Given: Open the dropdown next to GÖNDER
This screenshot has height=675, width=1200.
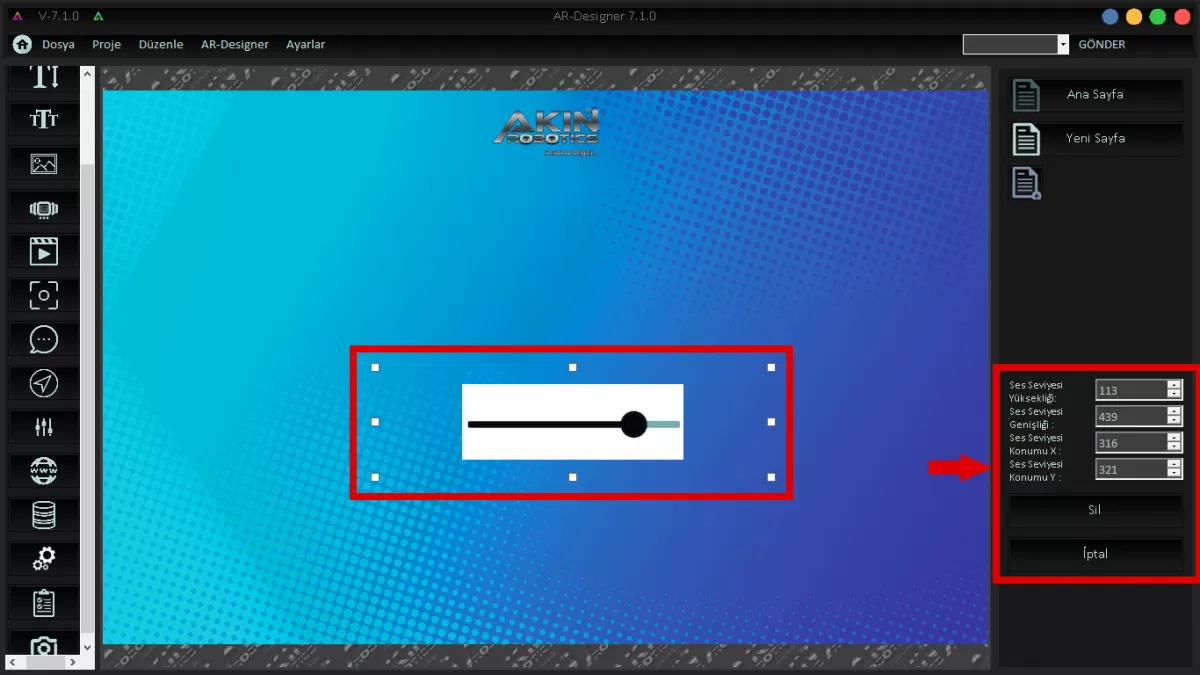Looking at the screenshot, I should tap(1063, 45).
